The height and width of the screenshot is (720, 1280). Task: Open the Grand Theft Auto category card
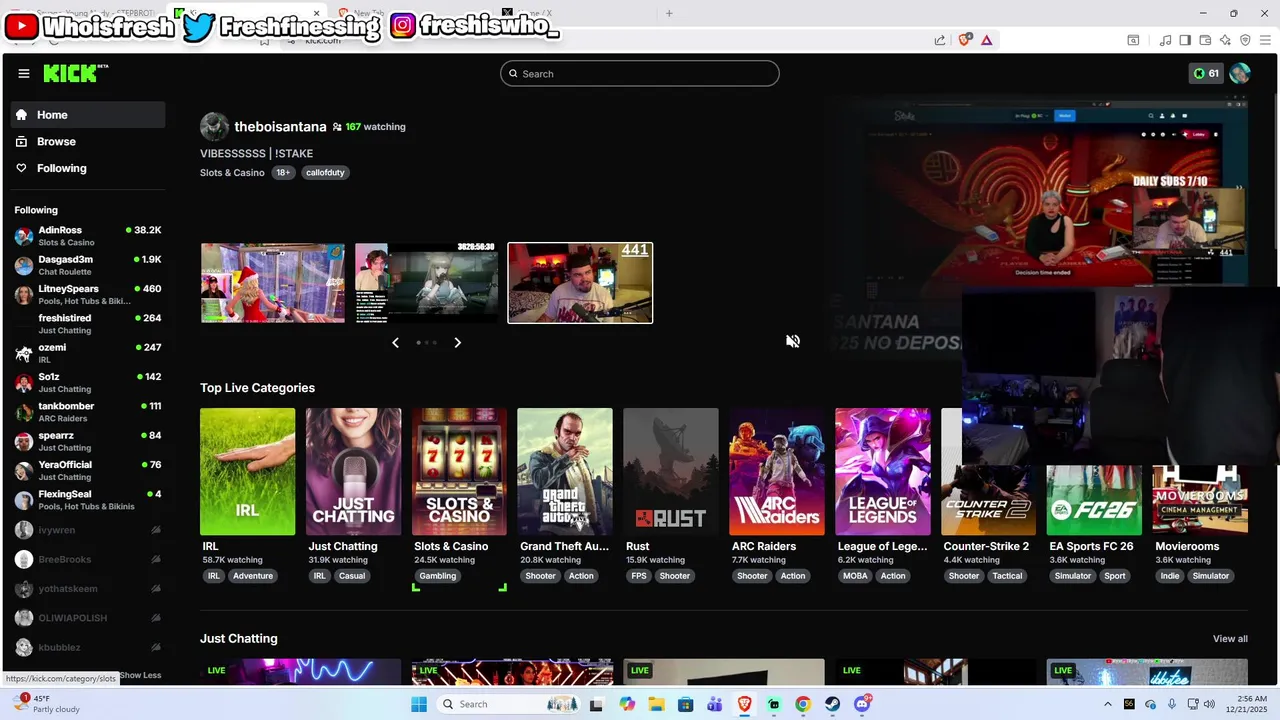click(565, 472)
